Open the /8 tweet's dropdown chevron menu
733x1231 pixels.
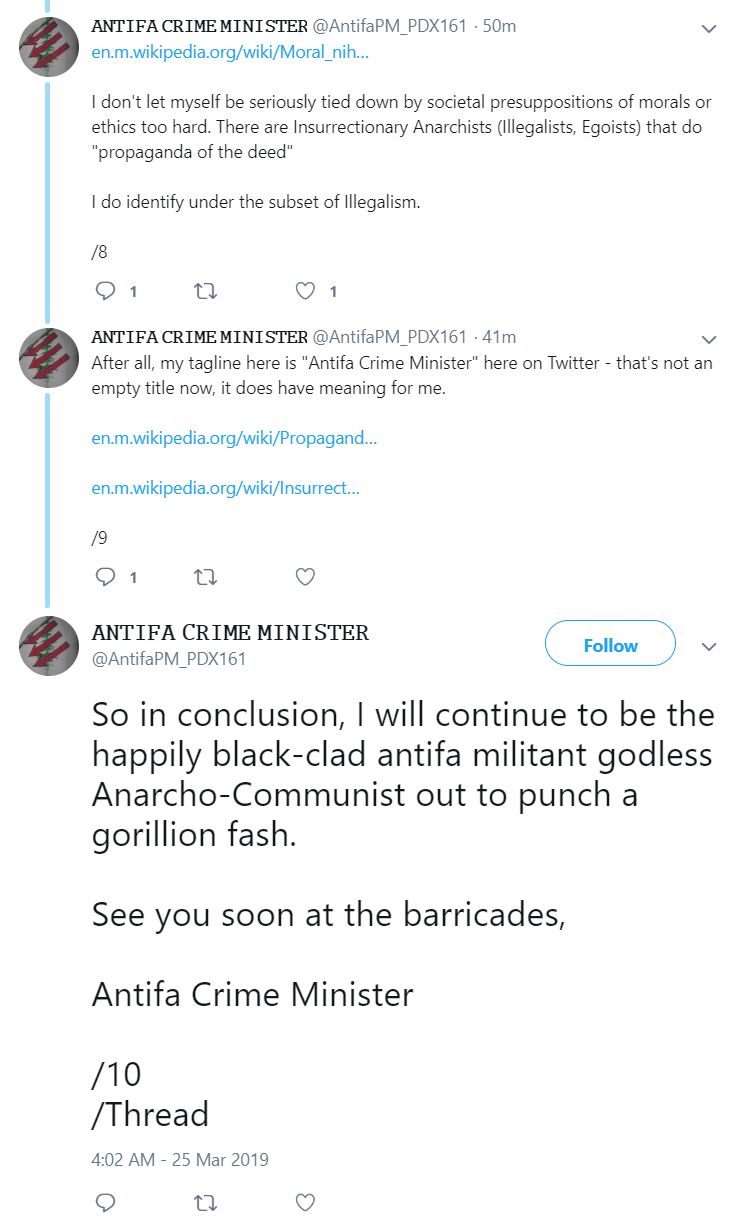[x=709, y=29]
